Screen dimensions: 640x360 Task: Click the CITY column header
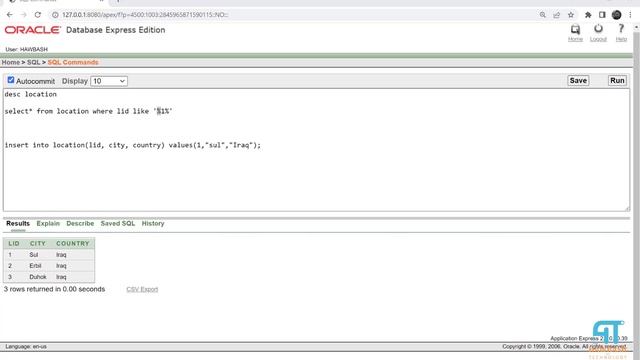(x=38, y=243)
